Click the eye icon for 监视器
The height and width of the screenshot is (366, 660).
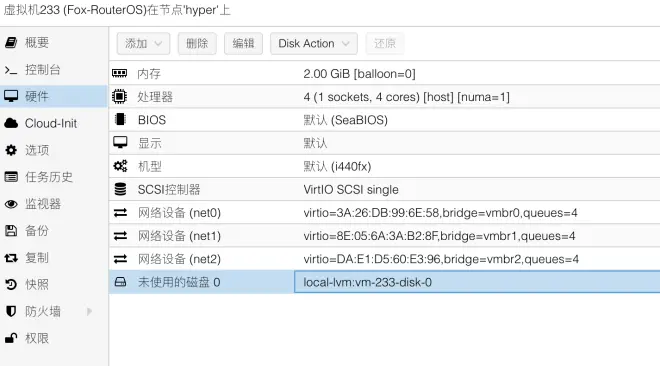click(x=11, y=204)
